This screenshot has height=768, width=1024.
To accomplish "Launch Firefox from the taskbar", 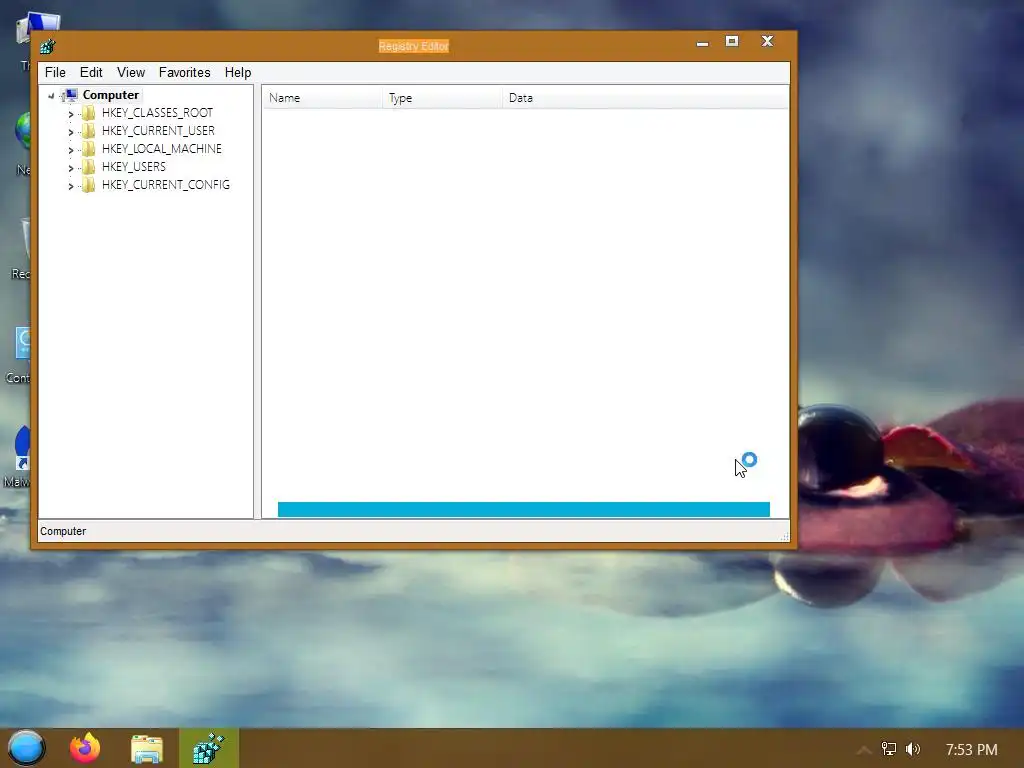I will point(85,748).
